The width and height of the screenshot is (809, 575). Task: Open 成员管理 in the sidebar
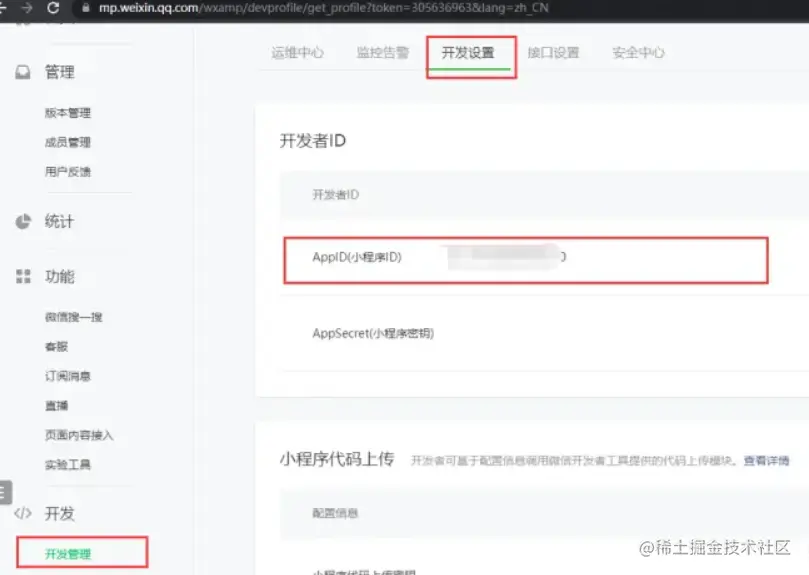tap(68, 142)
